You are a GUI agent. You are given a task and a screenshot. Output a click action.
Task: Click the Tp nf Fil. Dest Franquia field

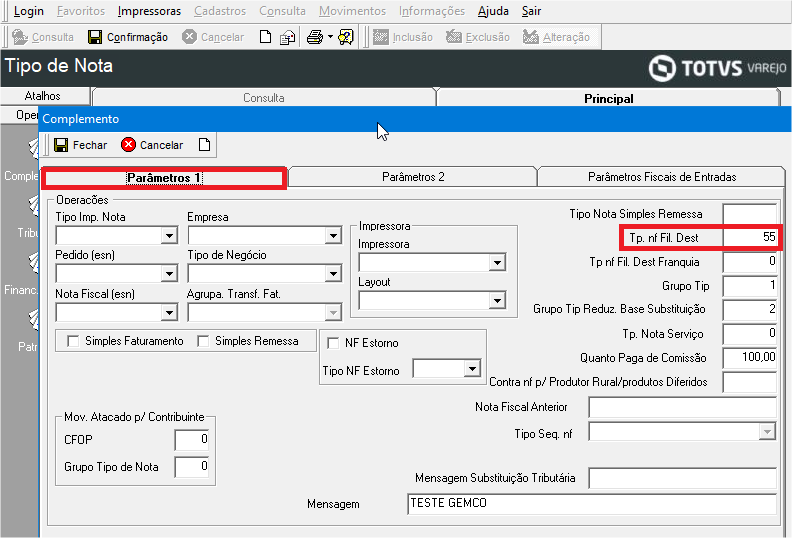click(x=750, y=262)
